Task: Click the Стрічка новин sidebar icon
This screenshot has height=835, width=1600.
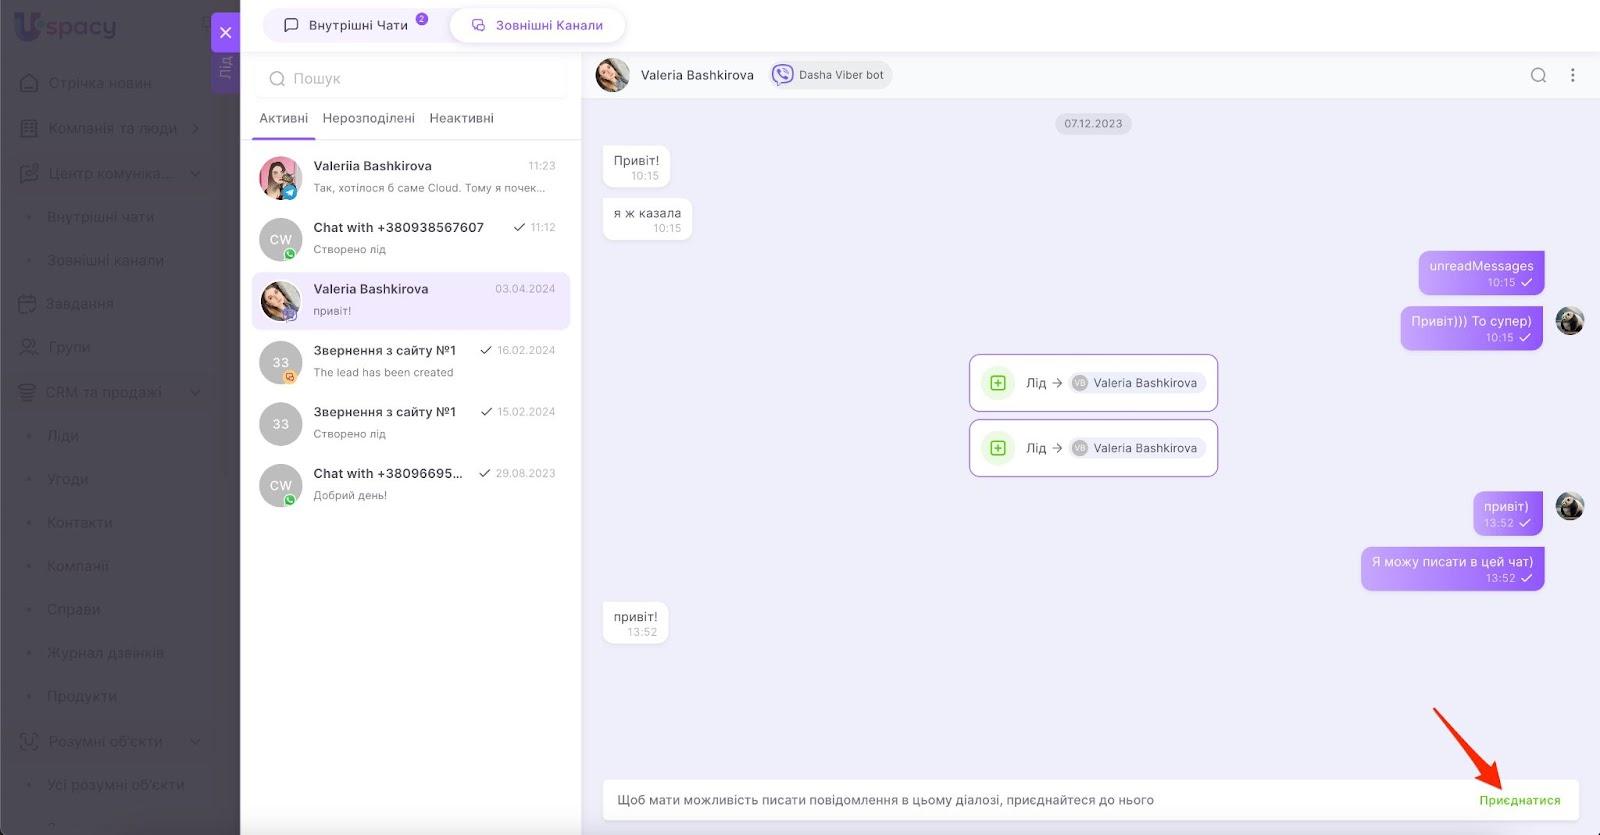Action: pyautogui.click(x=29, y=83)
